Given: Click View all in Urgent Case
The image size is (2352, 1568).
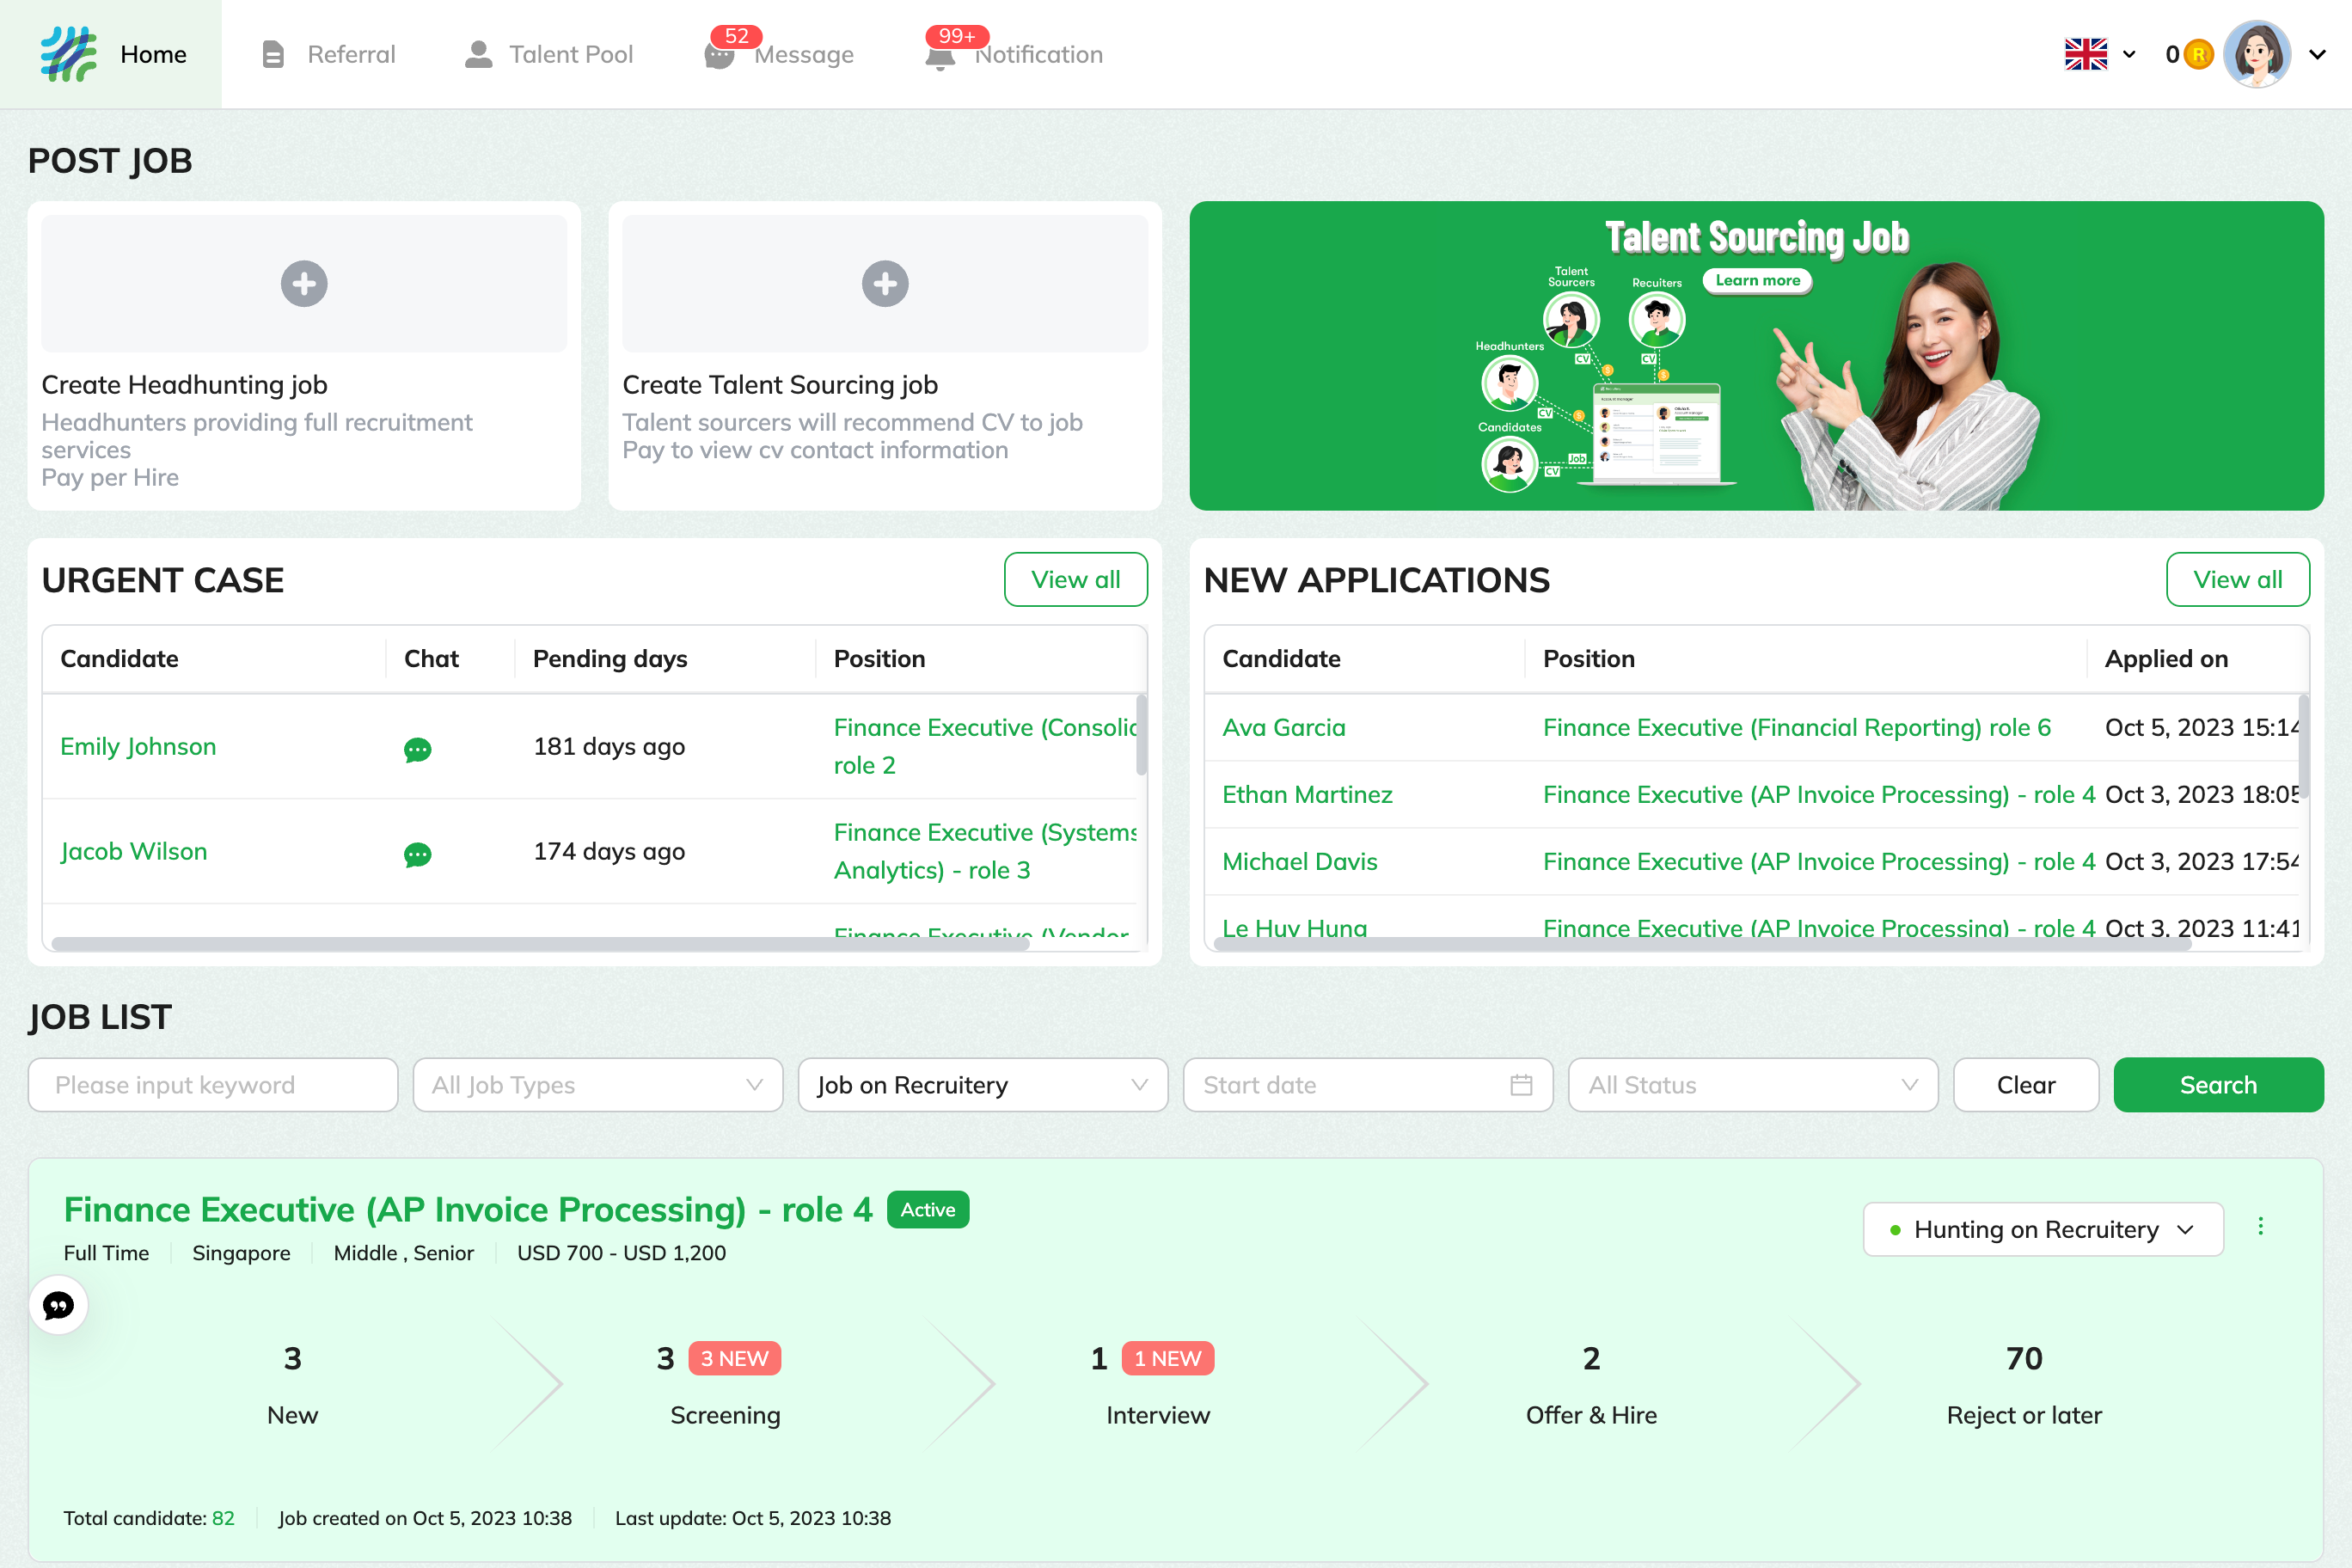Looking at the screenshot, I should click(x=1075, y=579).
